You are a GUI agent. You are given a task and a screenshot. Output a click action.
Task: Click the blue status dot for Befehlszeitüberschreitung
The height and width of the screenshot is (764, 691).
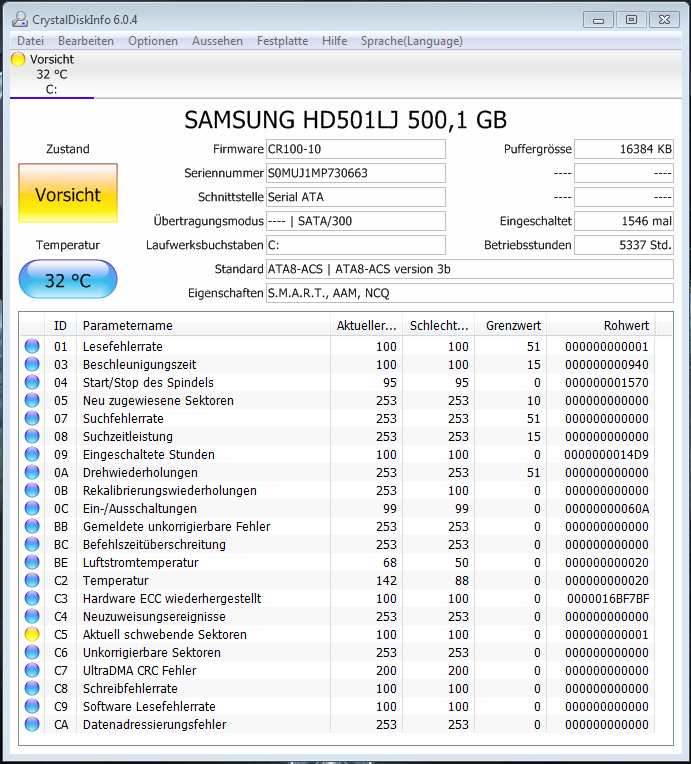32,544
